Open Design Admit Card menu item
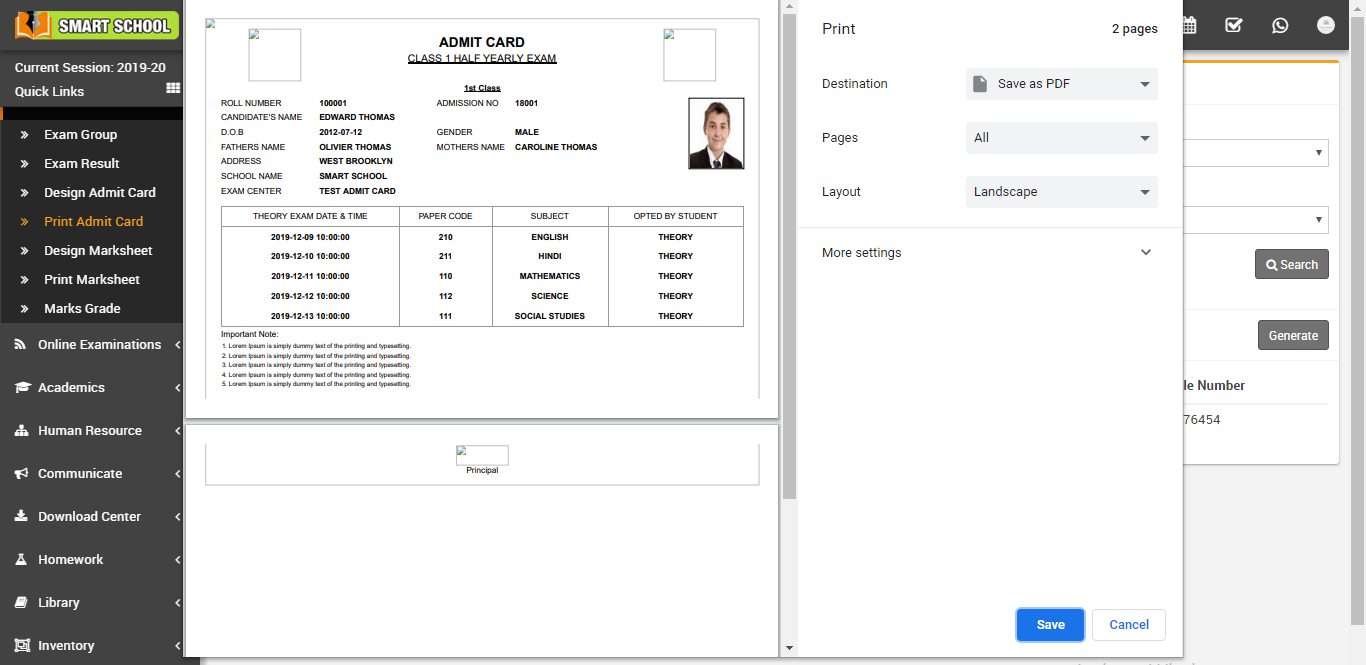This screenshot has width=1366, height=665. click(x=100, y=192)
